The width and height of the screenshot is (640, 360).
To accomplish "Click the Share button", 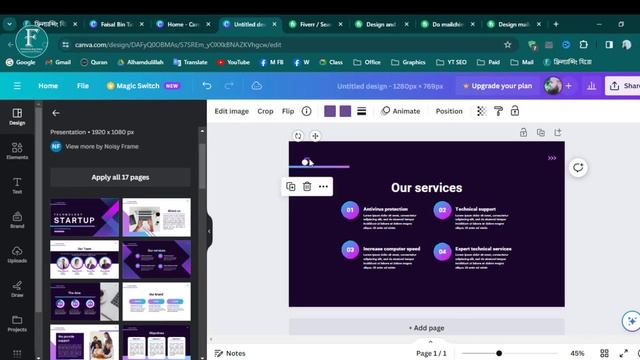I will click(x=623, y=86).
